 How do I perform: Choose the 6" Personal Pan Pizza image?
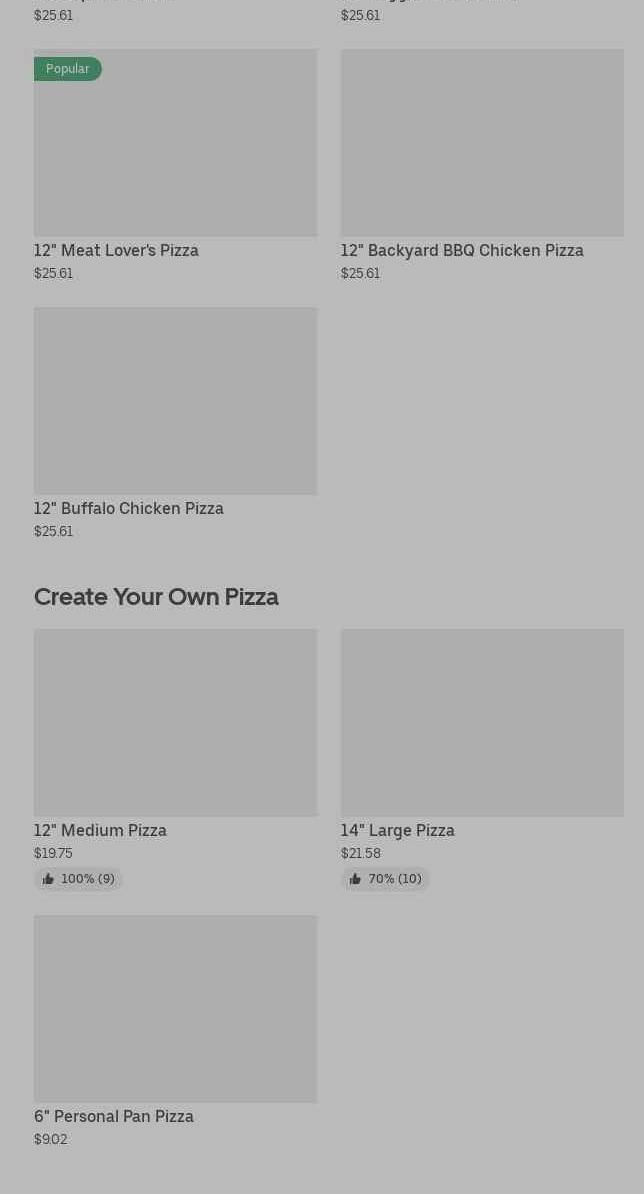coord(175,1009)
